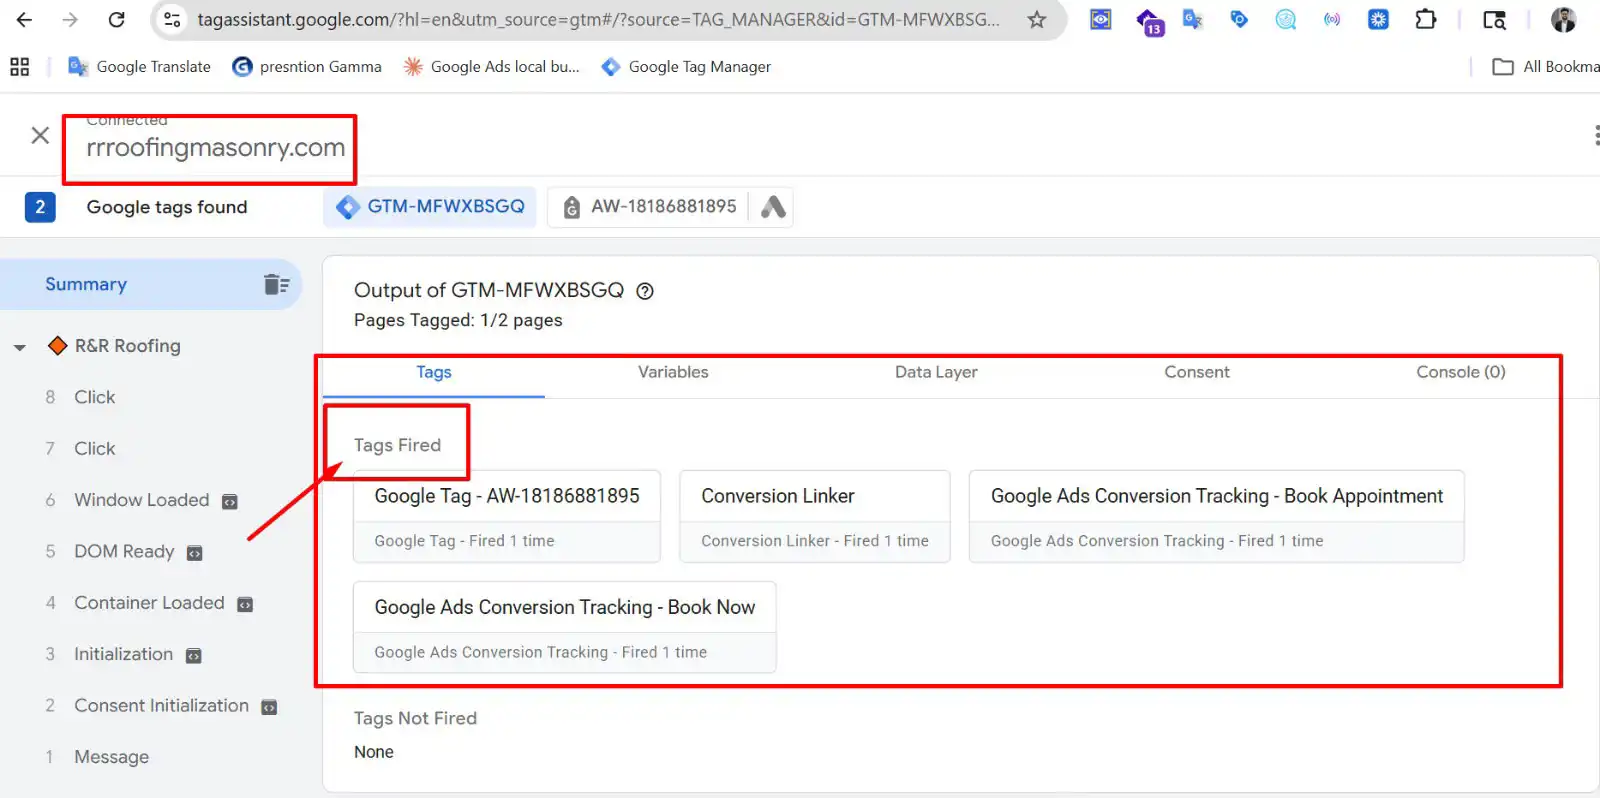The width and height of the screenshot is (1600, 798).
Task: Open the presntion Gamma bookmark
Action: pyautogui.click(x=307, y=67)
